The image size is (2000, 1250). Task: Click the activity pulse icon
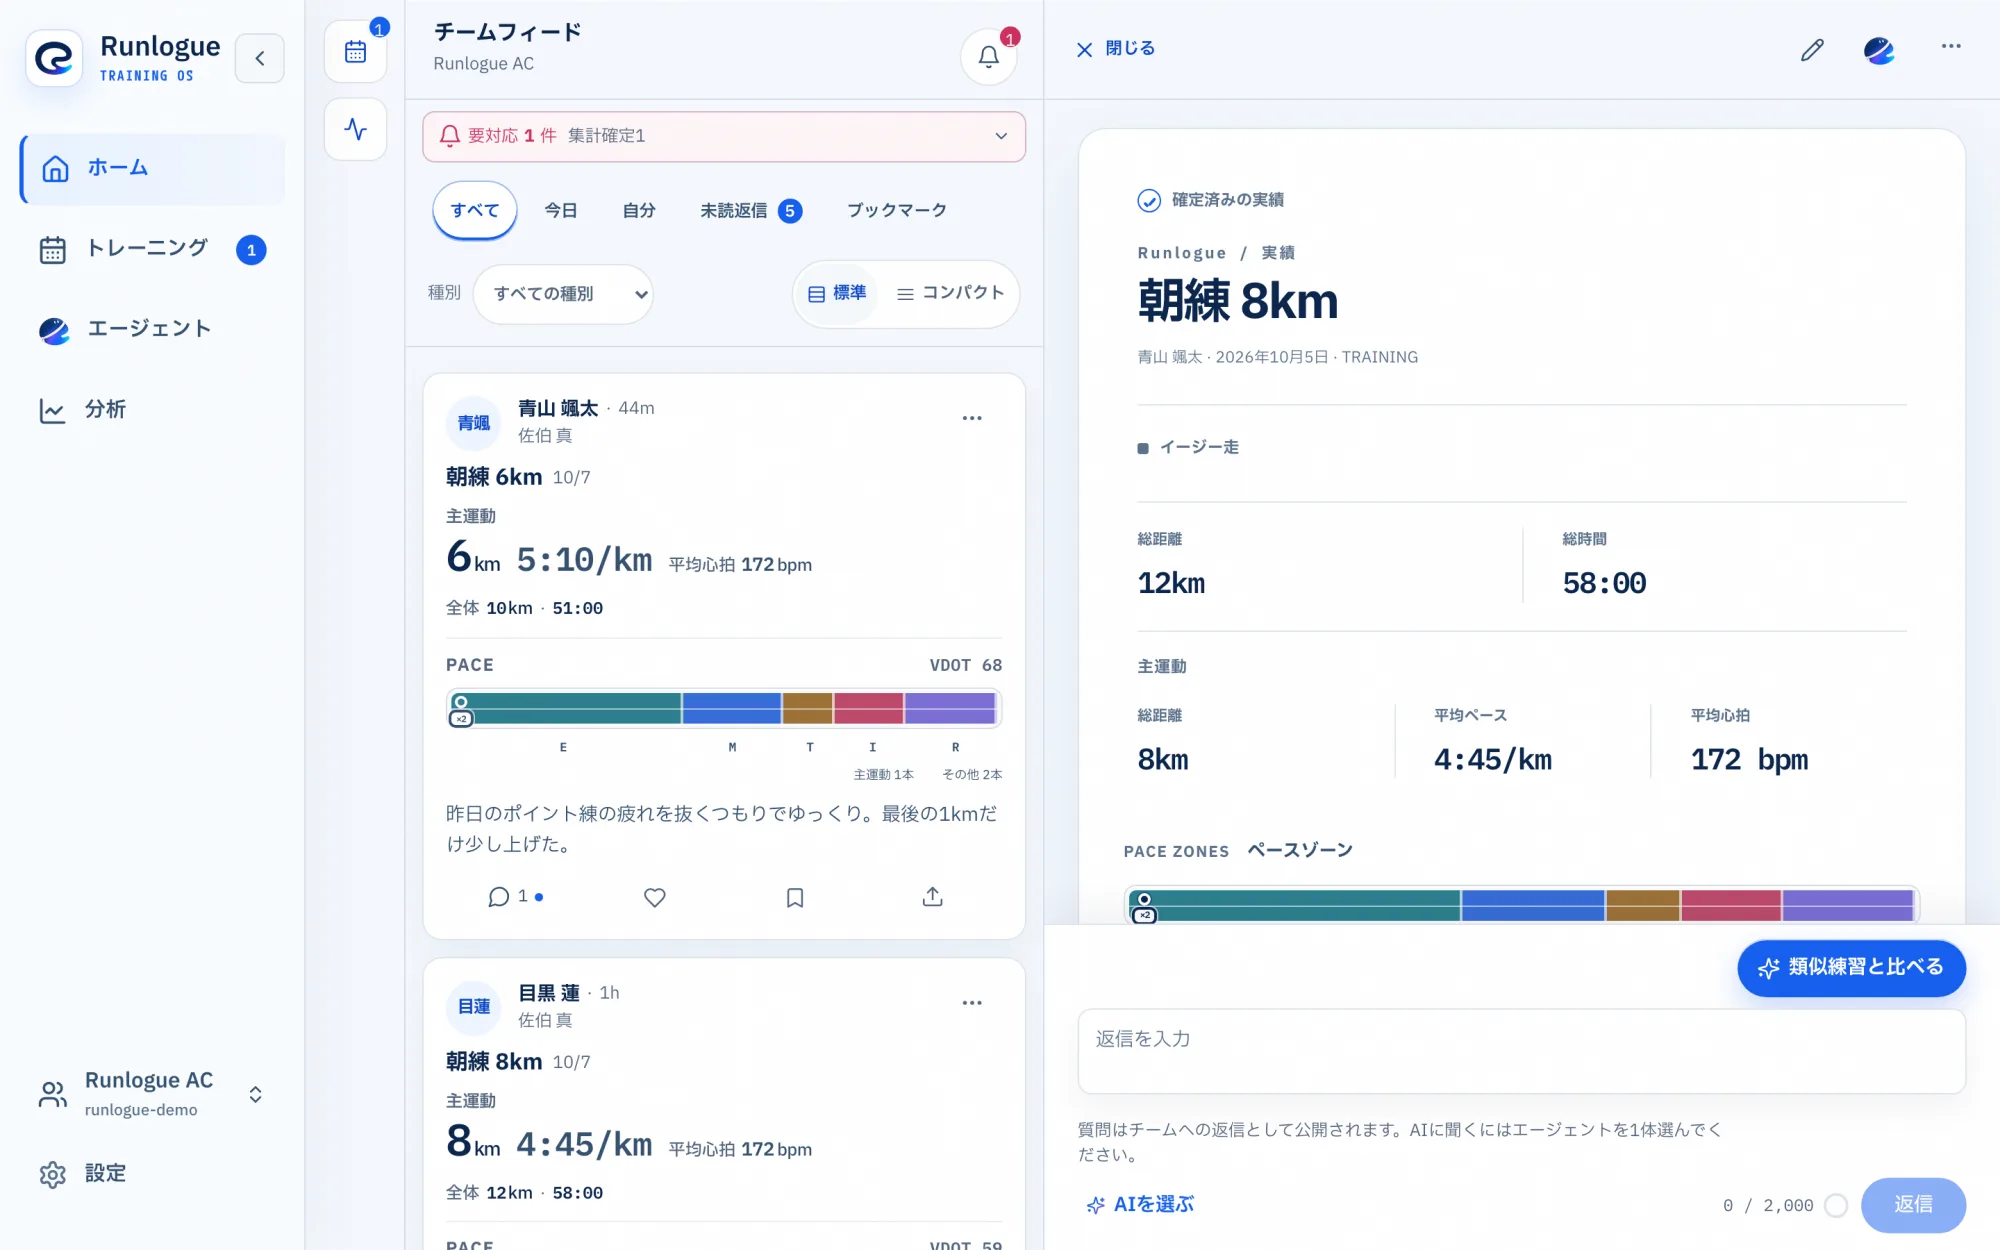[356, 129]
